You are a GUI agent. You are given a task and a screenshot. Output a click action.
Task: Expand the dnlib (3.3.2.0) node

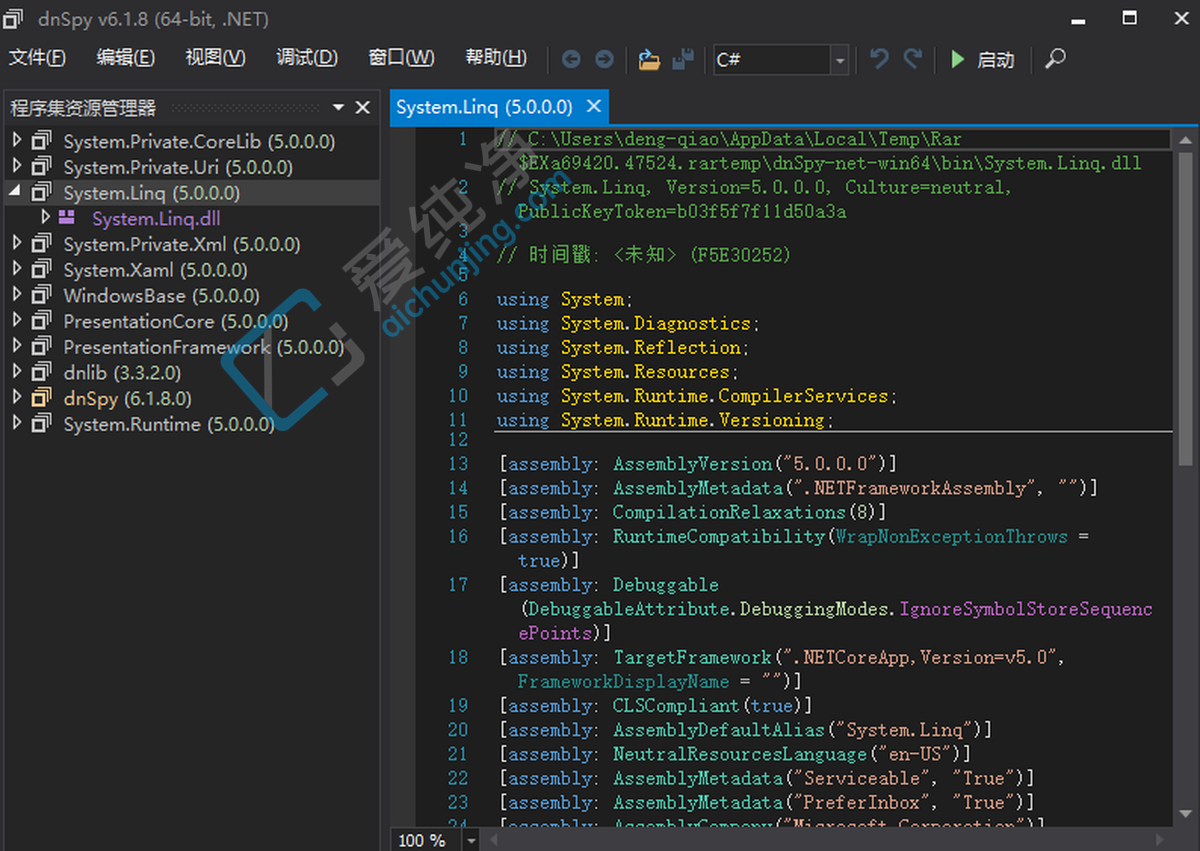tap(16, 372)
